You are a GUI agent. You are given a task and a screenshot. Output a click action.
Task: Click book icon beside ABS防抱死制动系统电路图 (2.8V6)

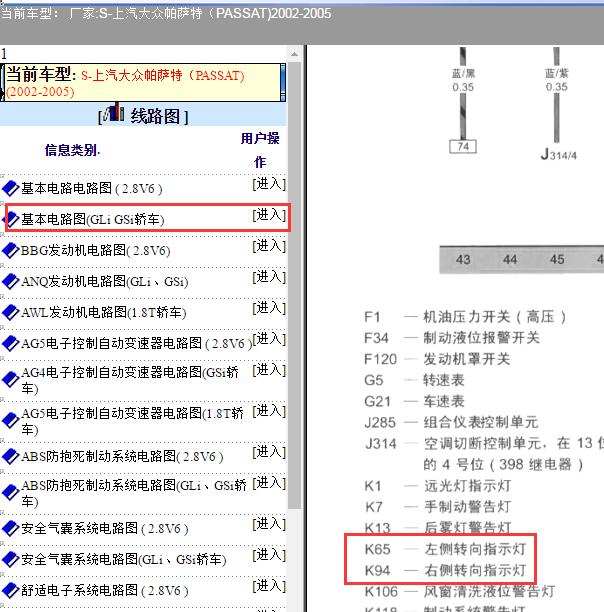coord(11,456)
